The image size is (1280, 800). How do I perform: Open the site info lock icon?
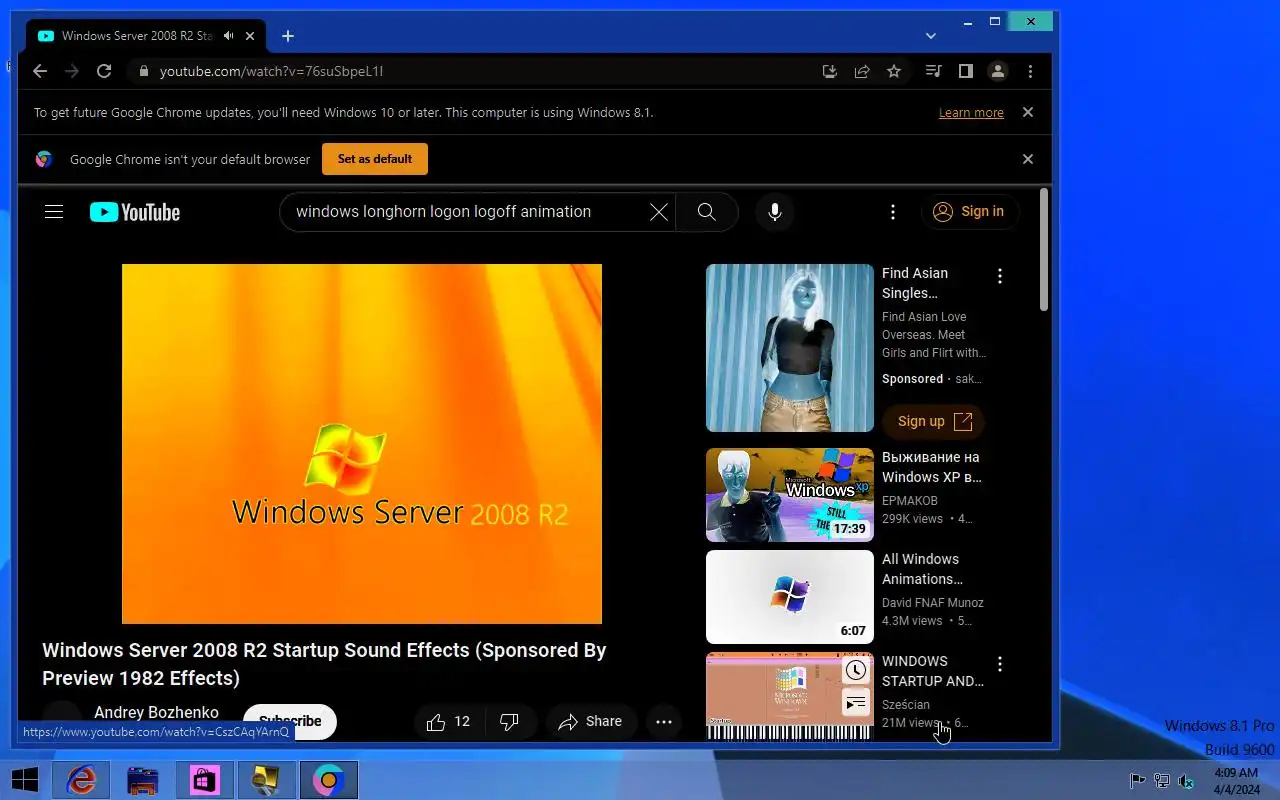pyautogui.click(x=143, y=71)
